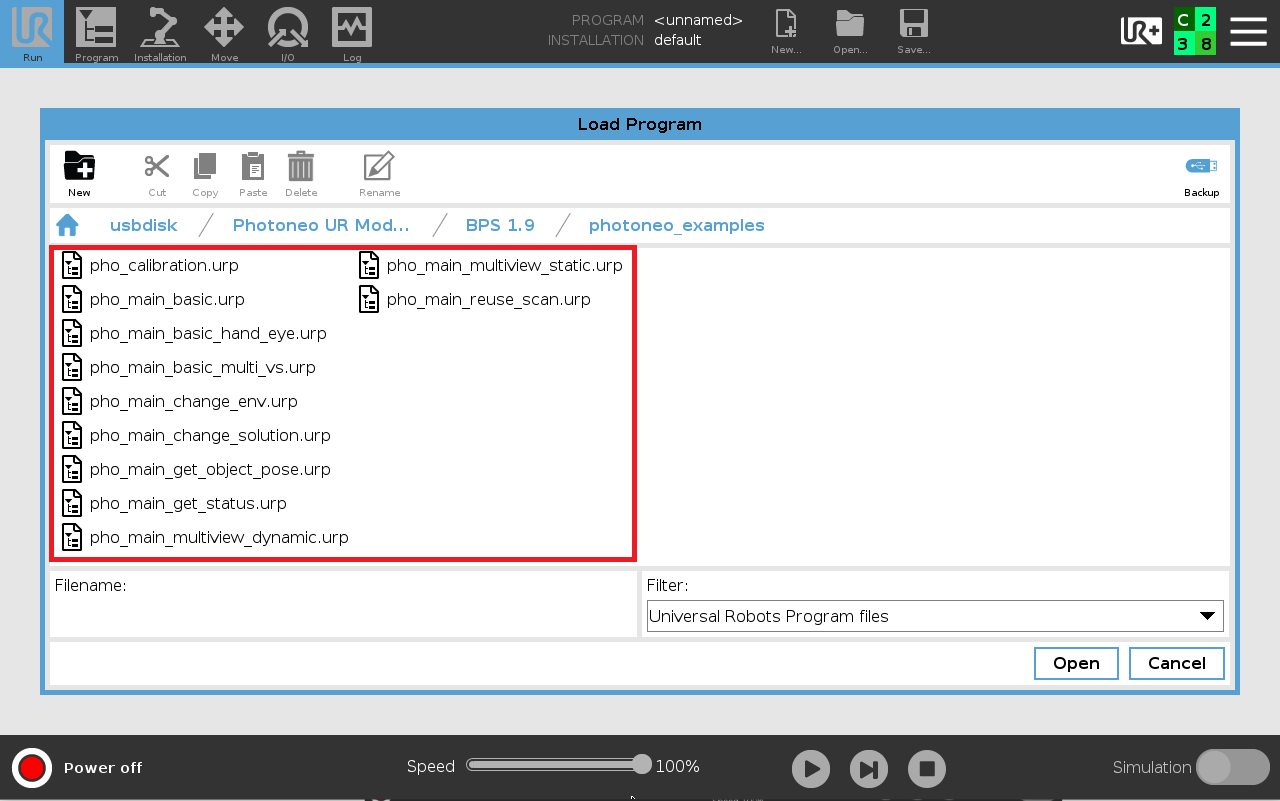Click the Open... folder icon in header
The height and width of the screenshot is (801, 1280).
(850, 32)
